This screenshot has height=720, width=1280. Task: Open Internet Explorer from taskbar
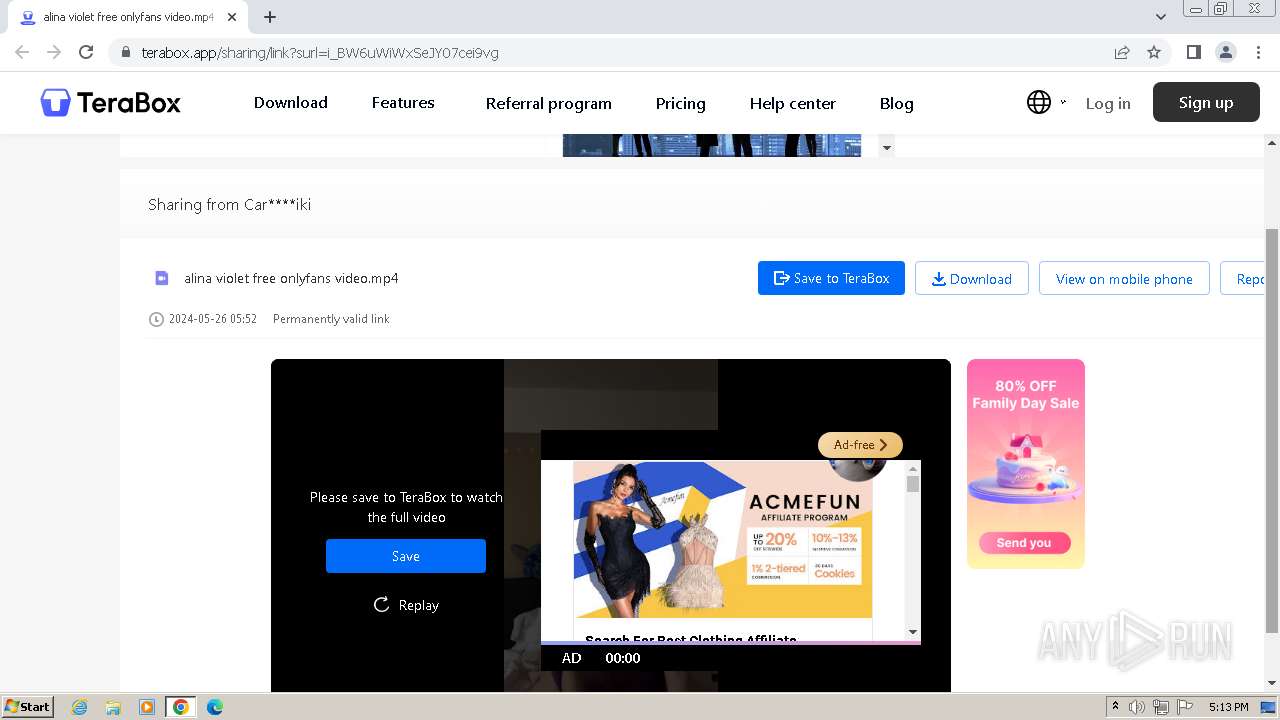80,707
